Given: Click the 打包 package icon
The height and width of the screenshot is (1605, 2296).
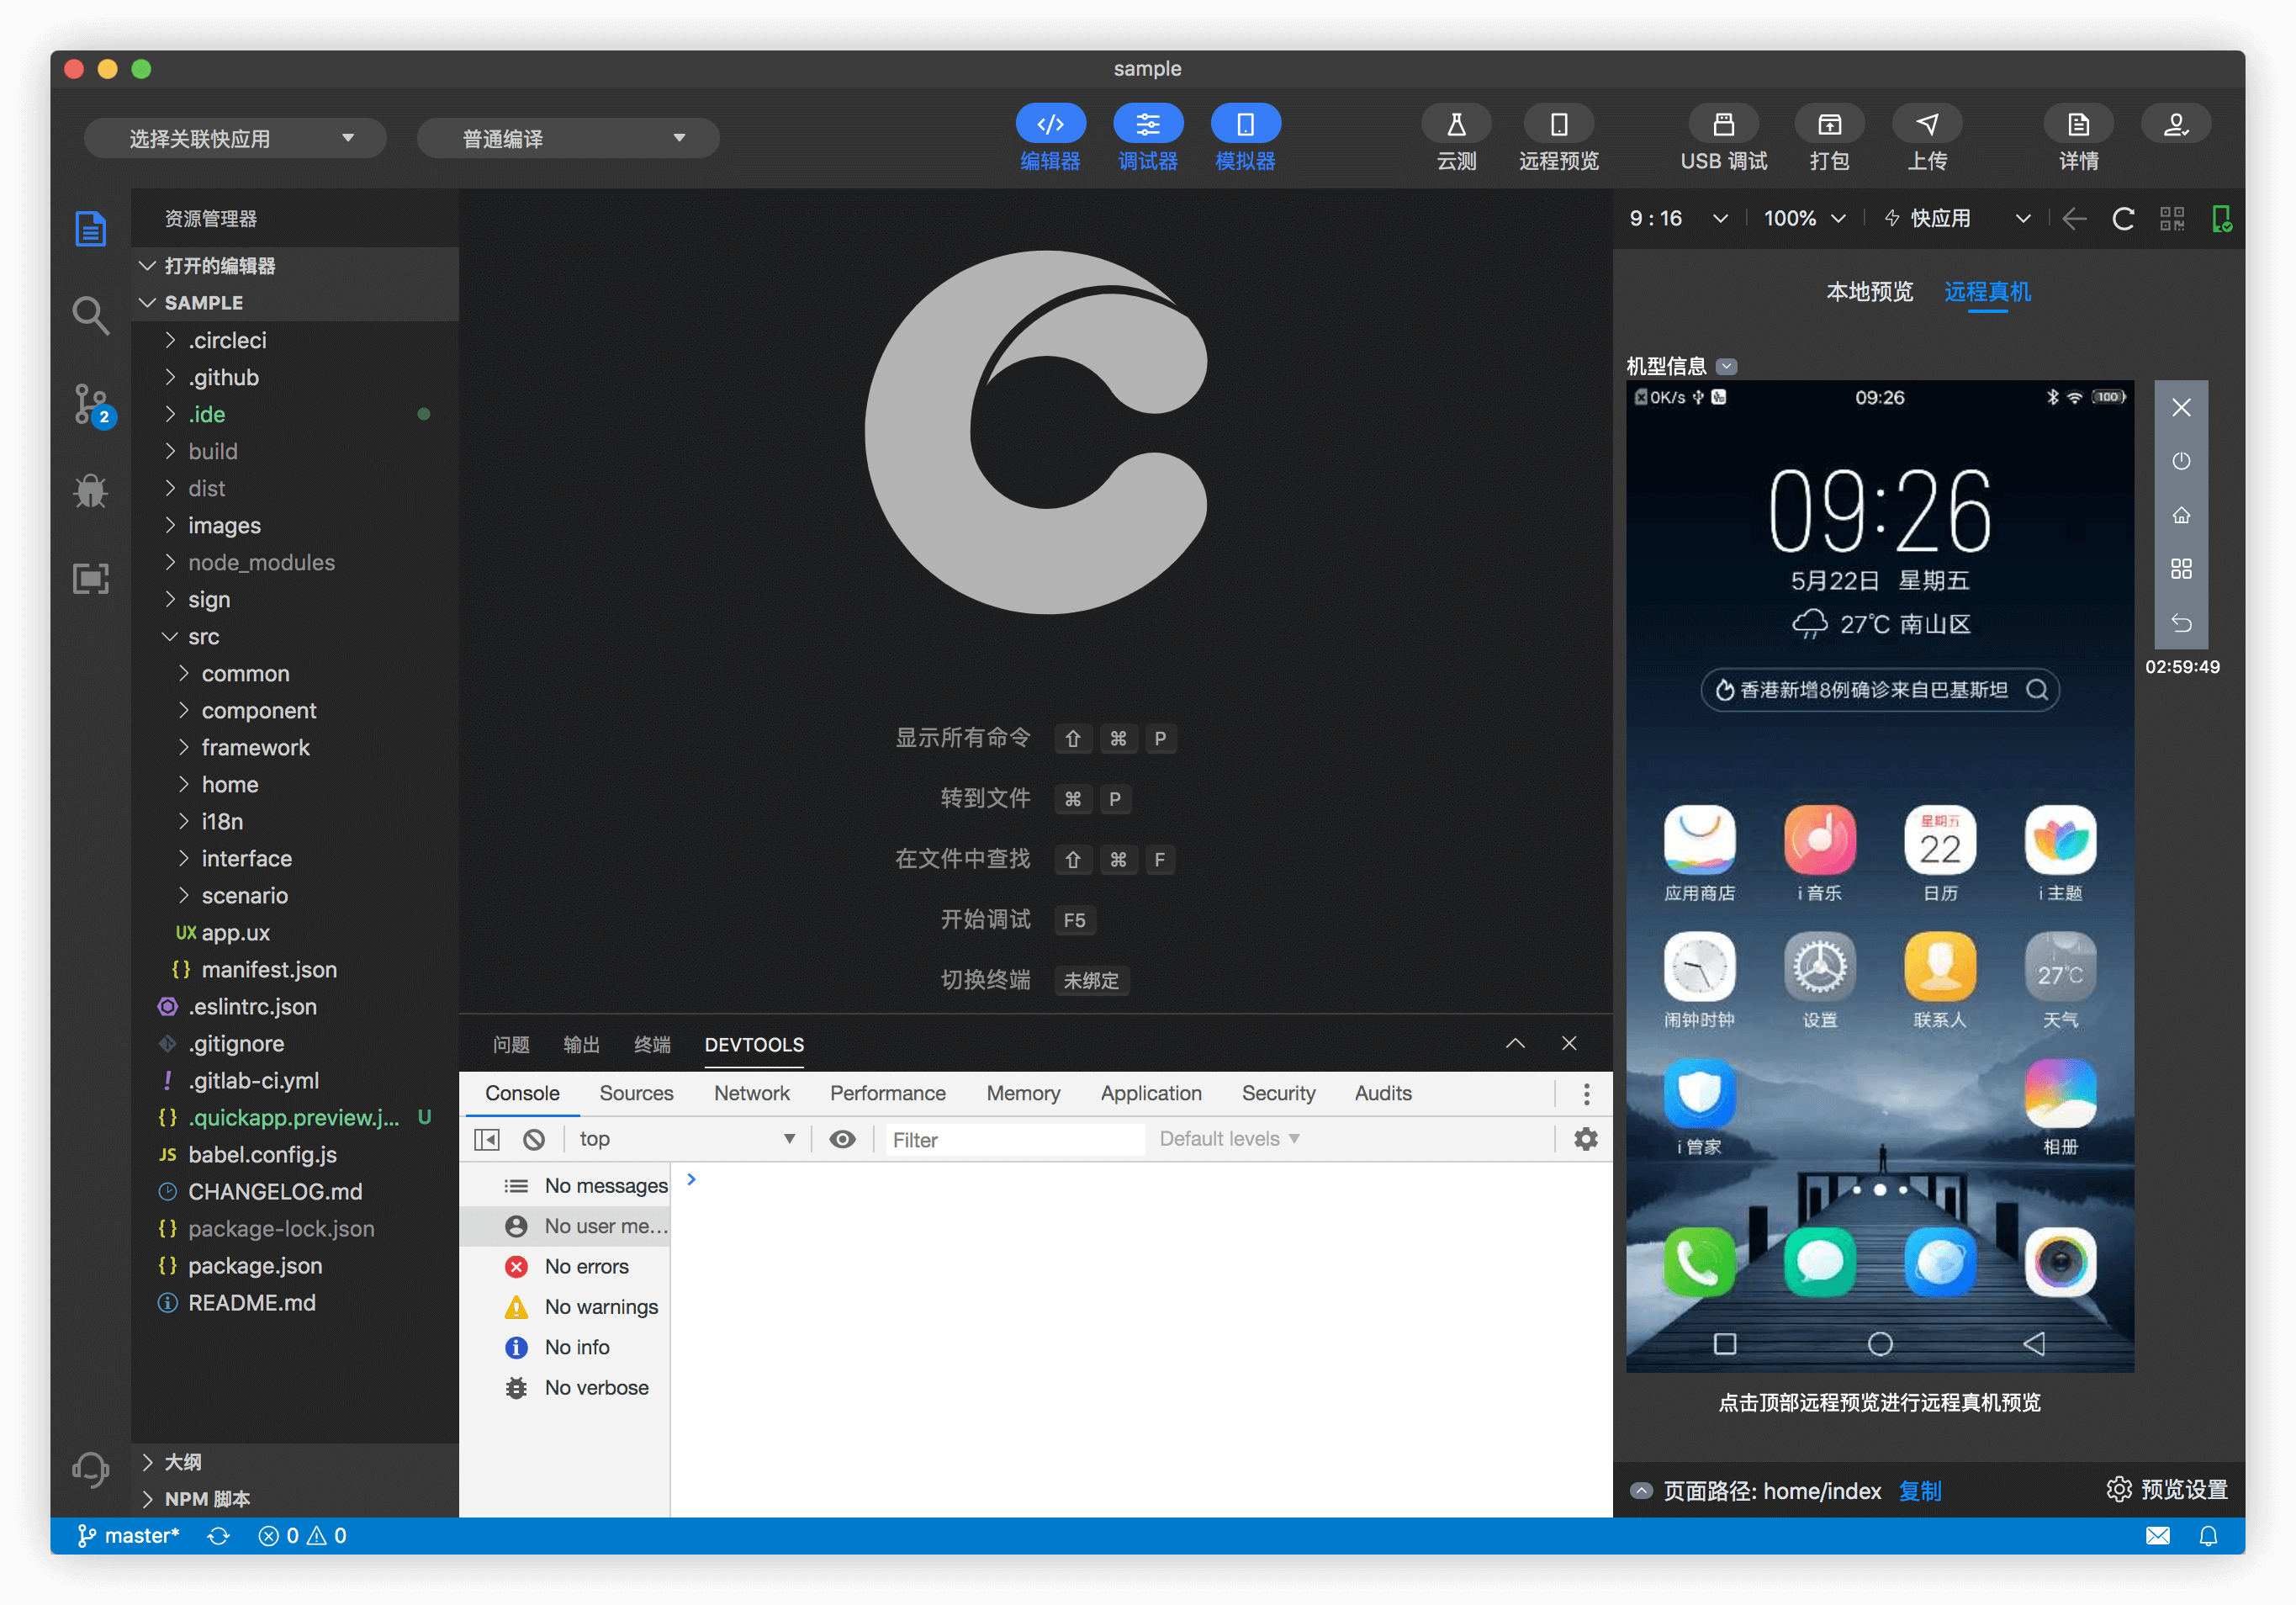Looking at the screenshot, I should click(1828, 124).
